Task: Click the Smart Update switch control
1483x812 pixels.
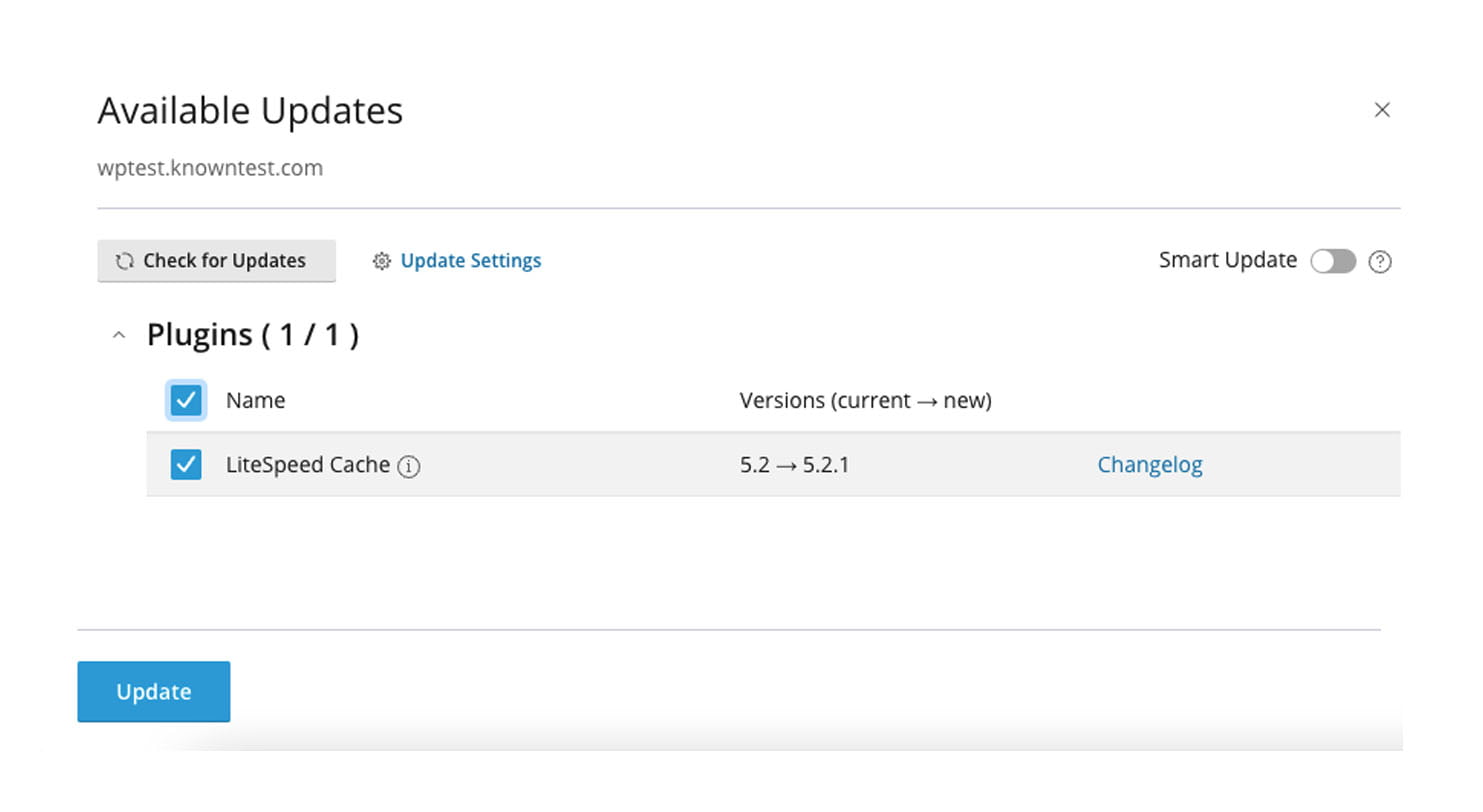Action: 1333,260
